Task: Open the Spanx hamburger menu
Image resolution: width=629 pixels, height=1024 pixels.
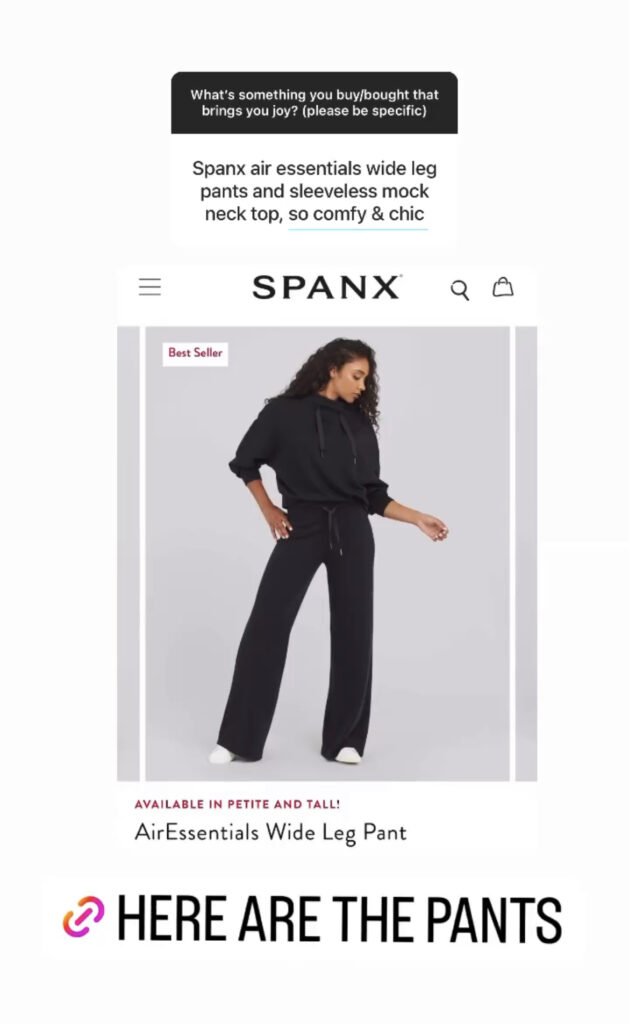Action: [x=150, y=287]
